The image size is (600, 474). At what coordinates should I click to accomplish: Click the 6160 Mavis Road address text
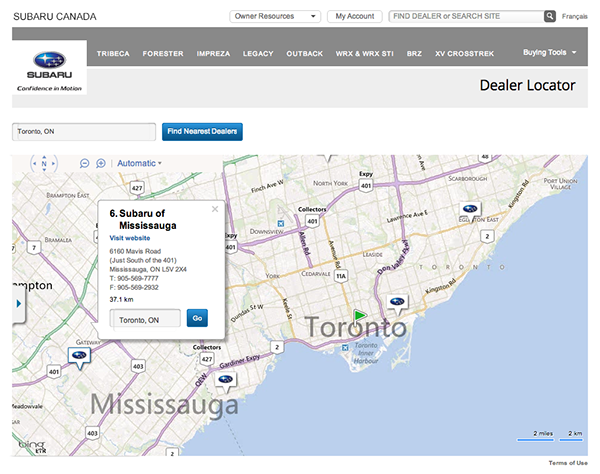point(135,251)
